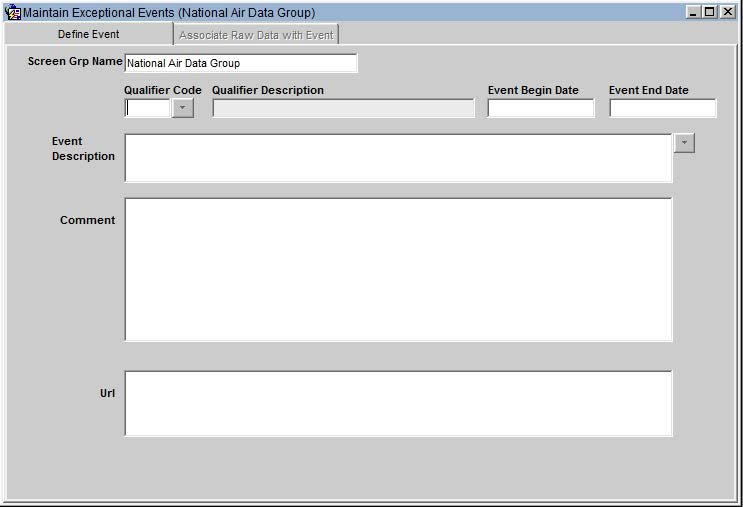Focus the Qualifier Code text box

pos(148,108)
